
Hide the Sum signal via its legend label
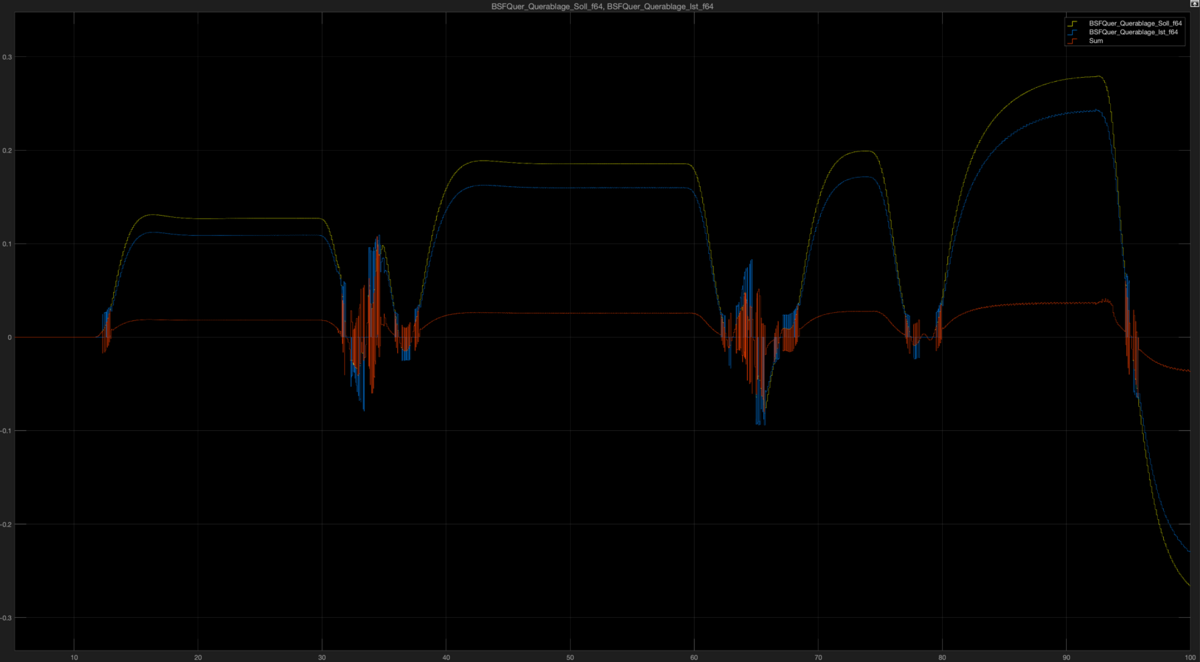[1097, 41]
